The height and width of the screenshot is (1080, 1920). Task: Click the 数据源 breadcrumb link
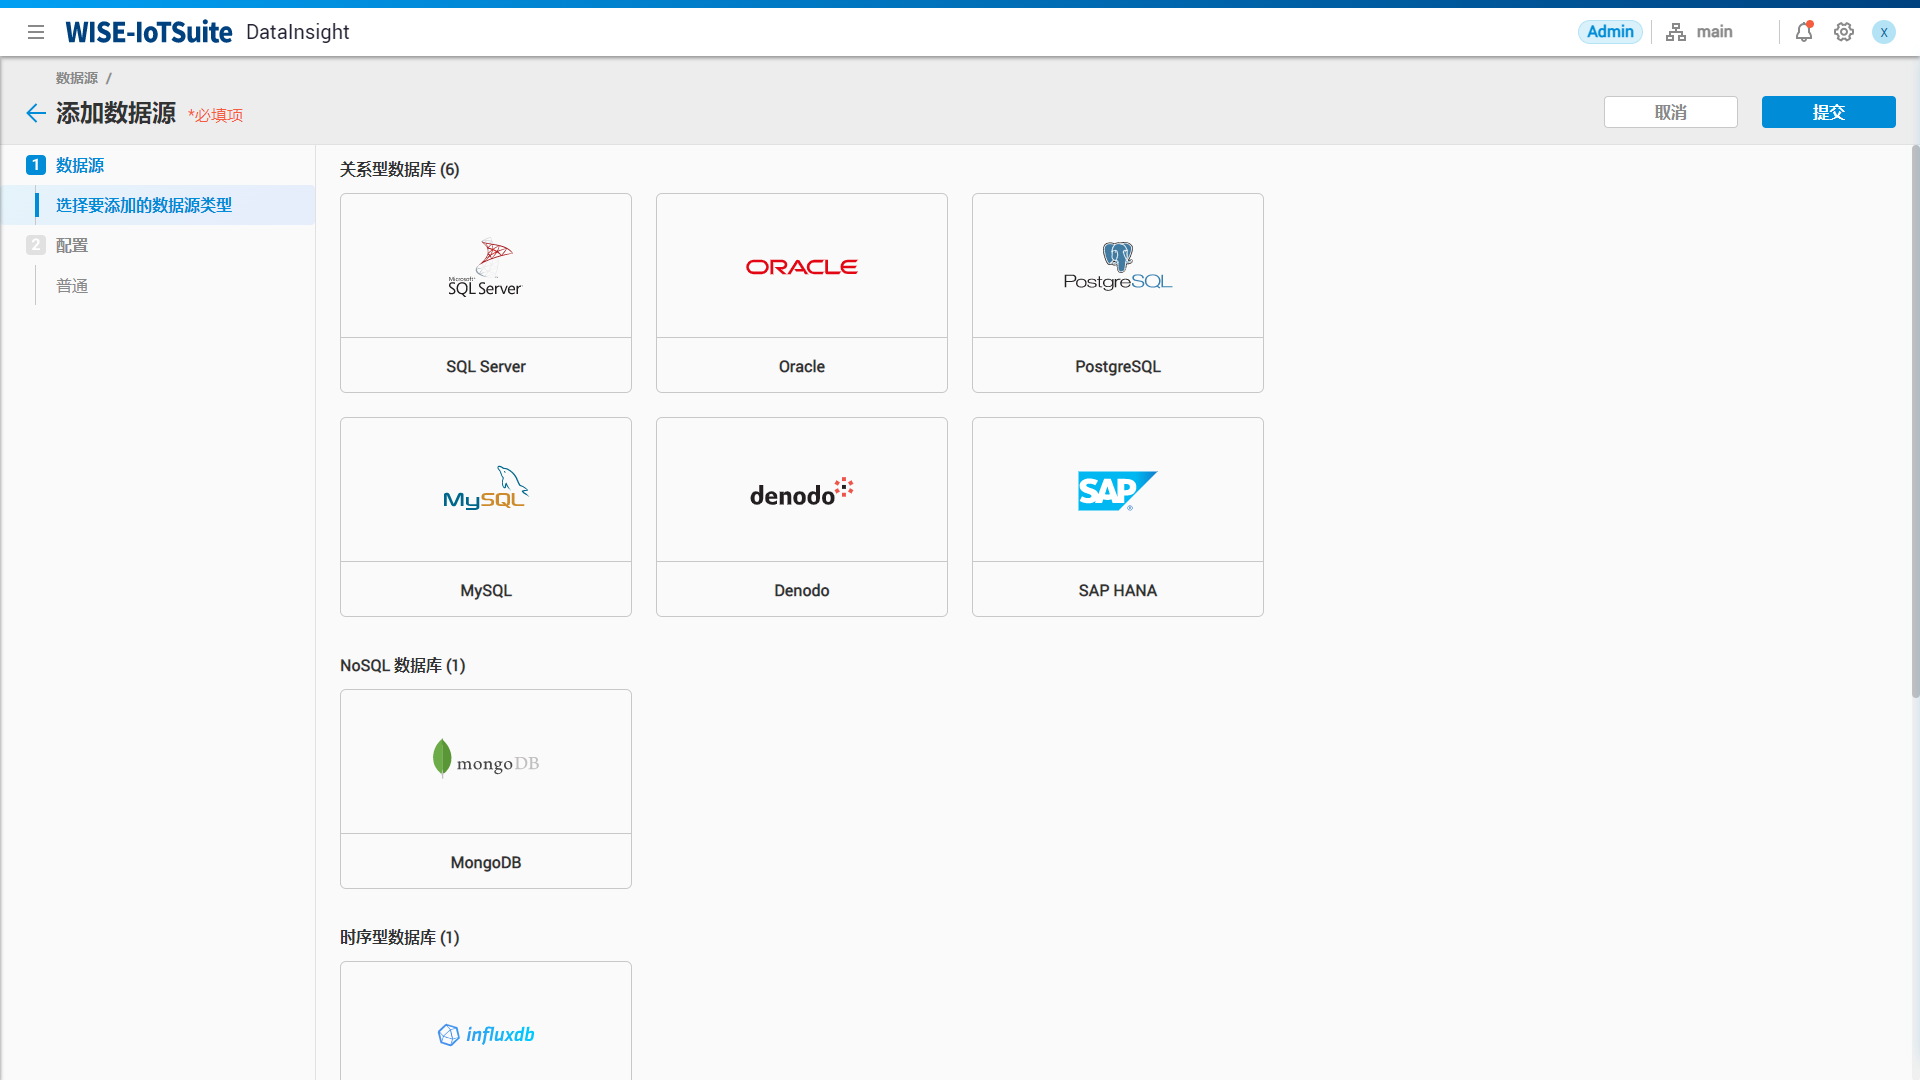(77, 78)
